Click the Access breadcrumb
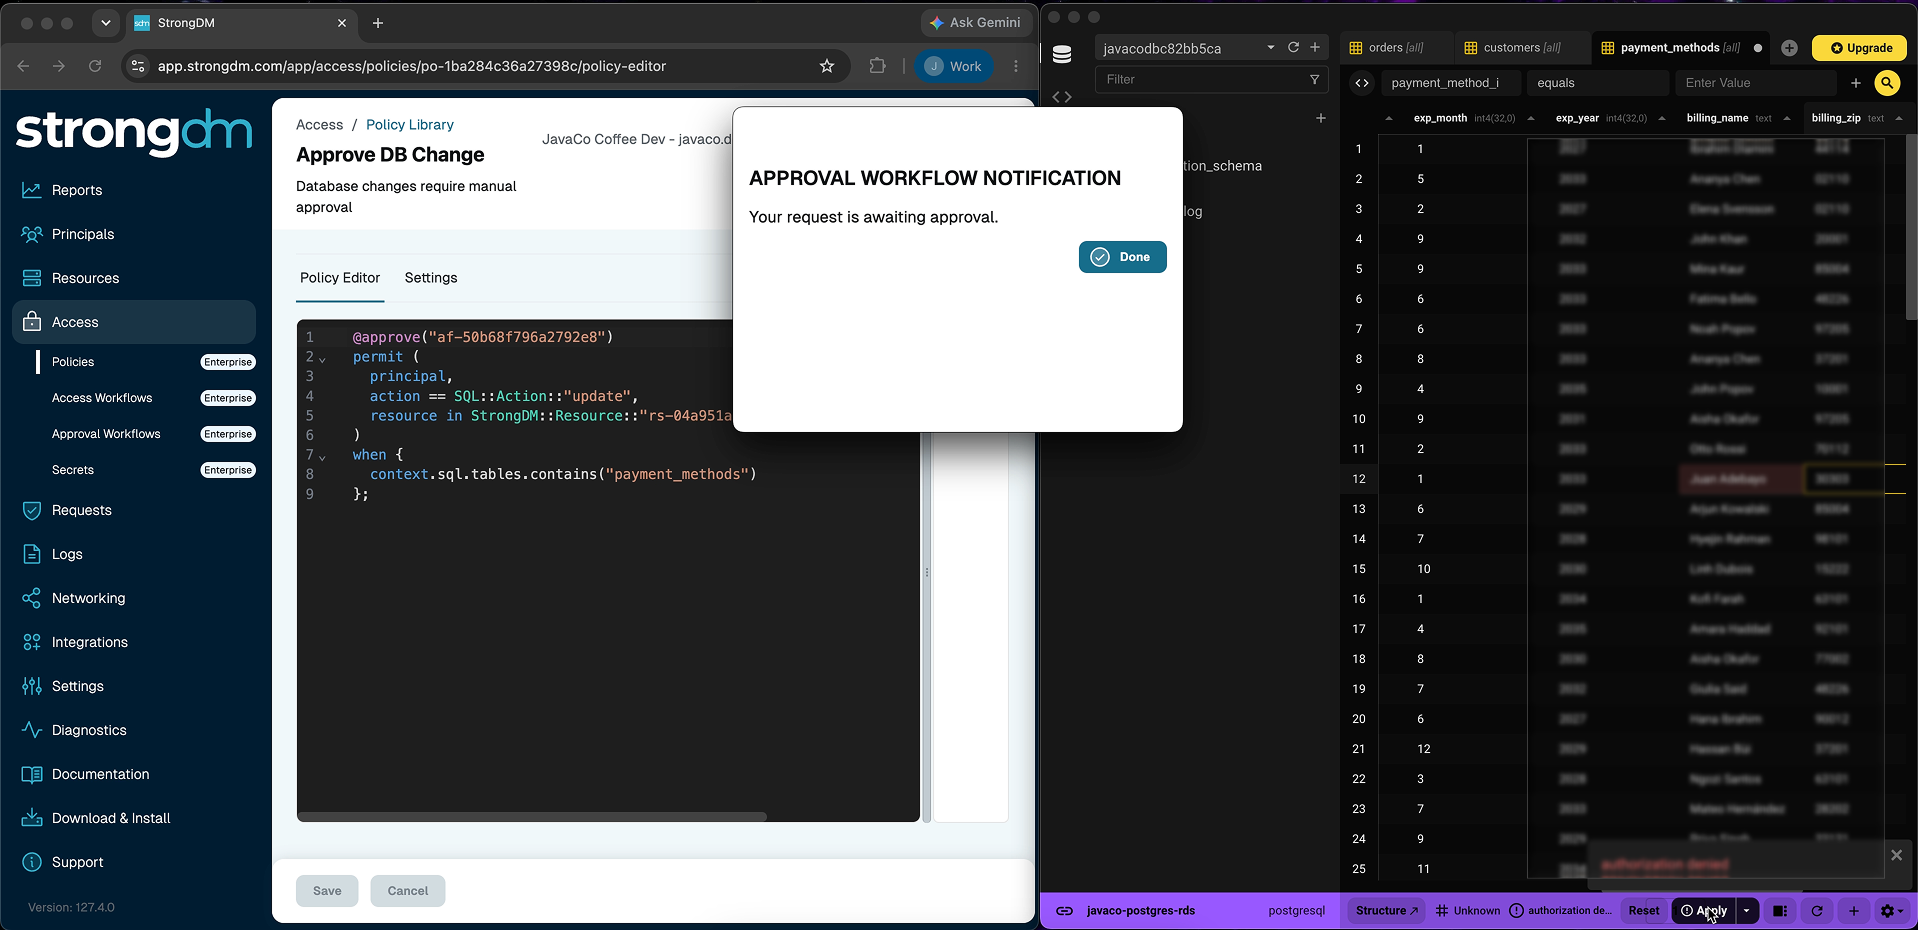This screenshot has width=1918, height=930. 319,125
